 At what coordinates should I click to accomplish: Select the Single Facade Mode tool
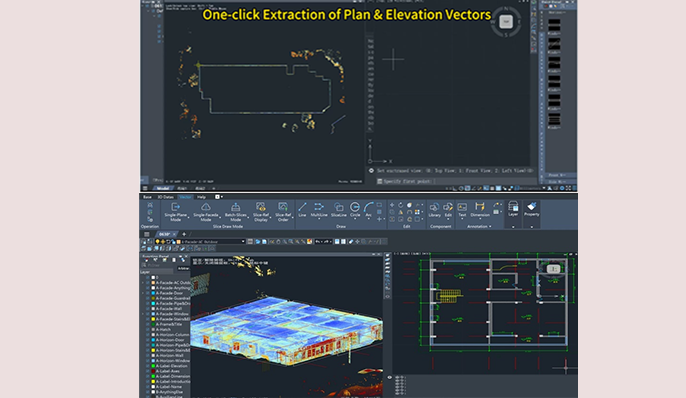click(x=206, y=212)
